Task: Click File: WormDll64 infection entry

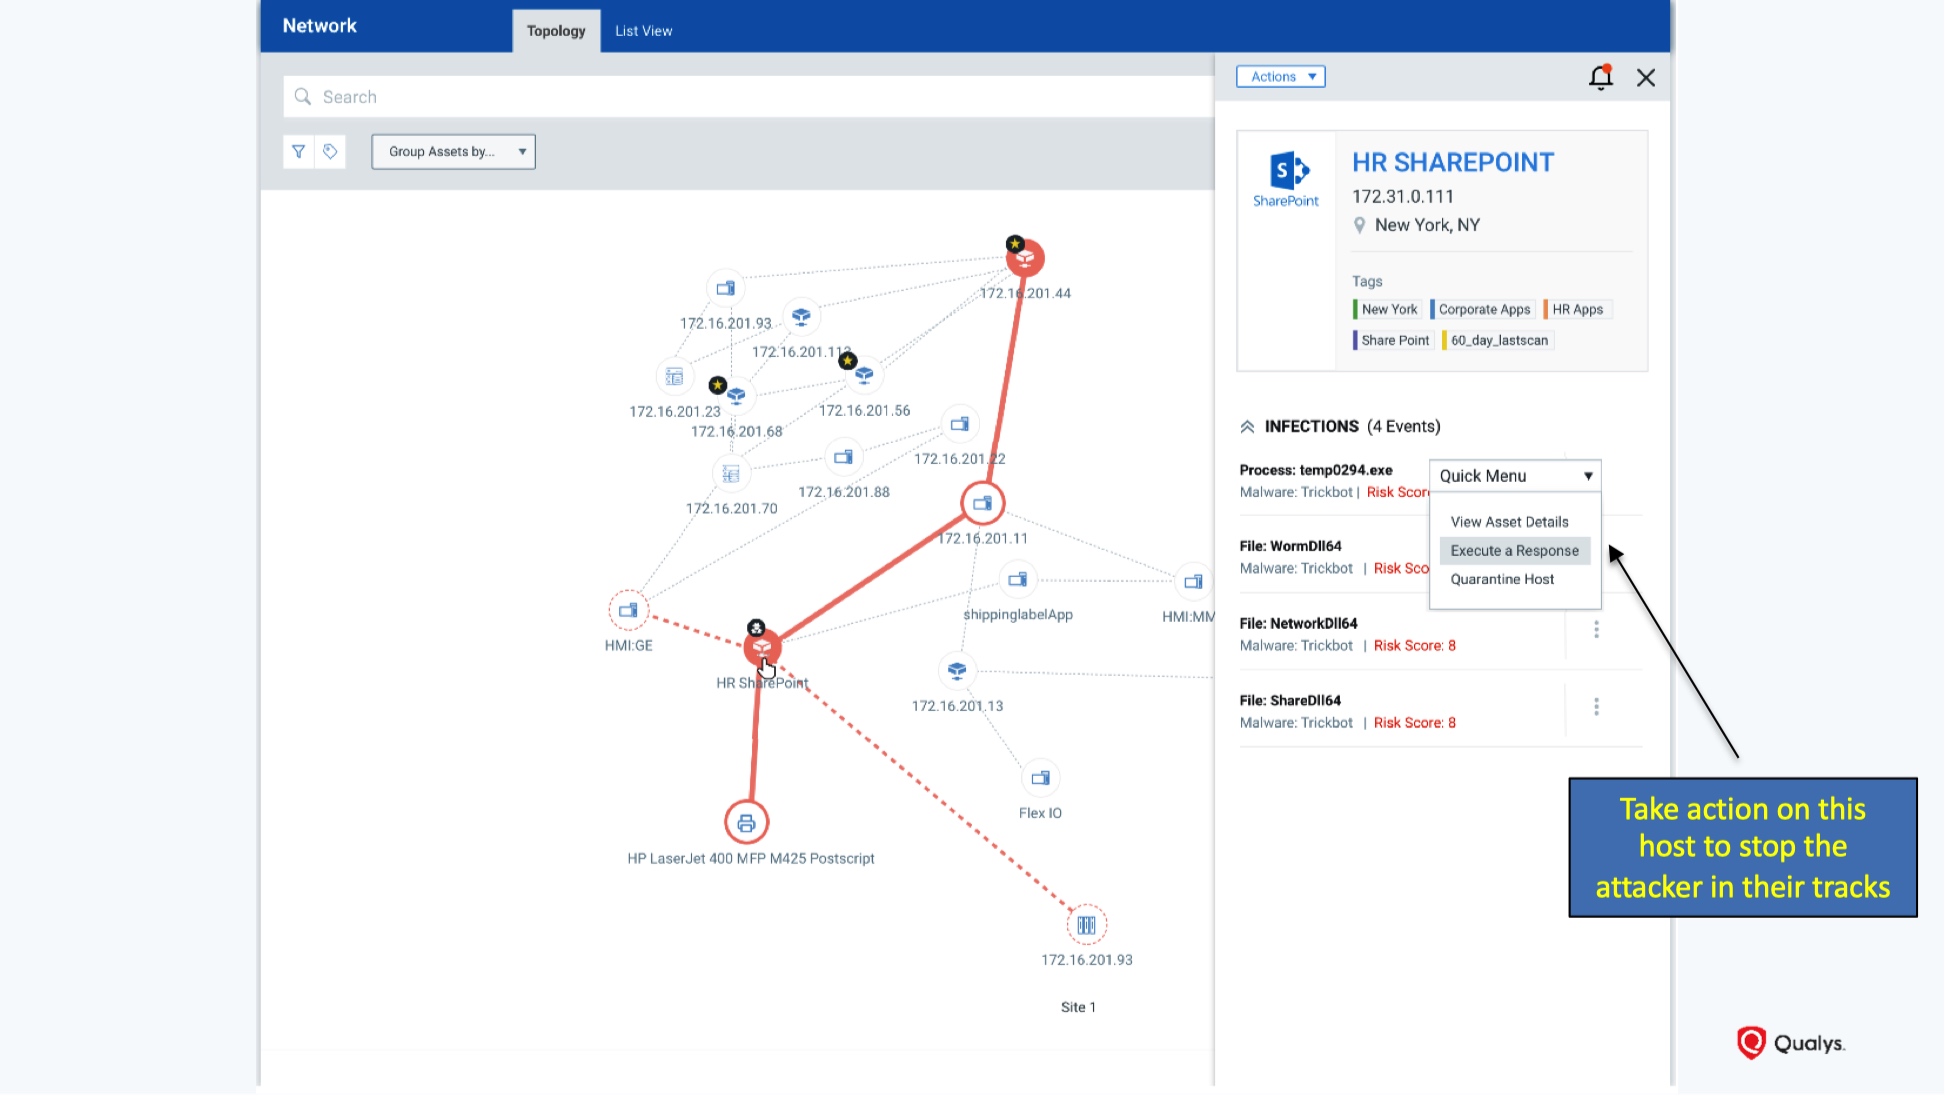Action: [1290, 546]
